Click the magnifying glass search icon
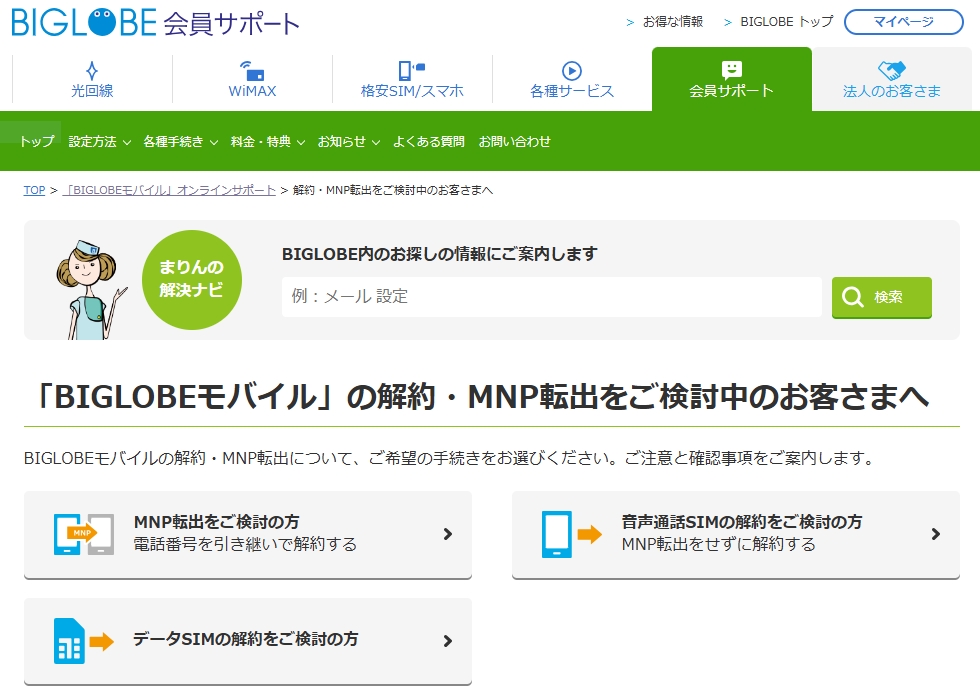The width and height of the screenshot is (980, 698). (x=852, y=296)
